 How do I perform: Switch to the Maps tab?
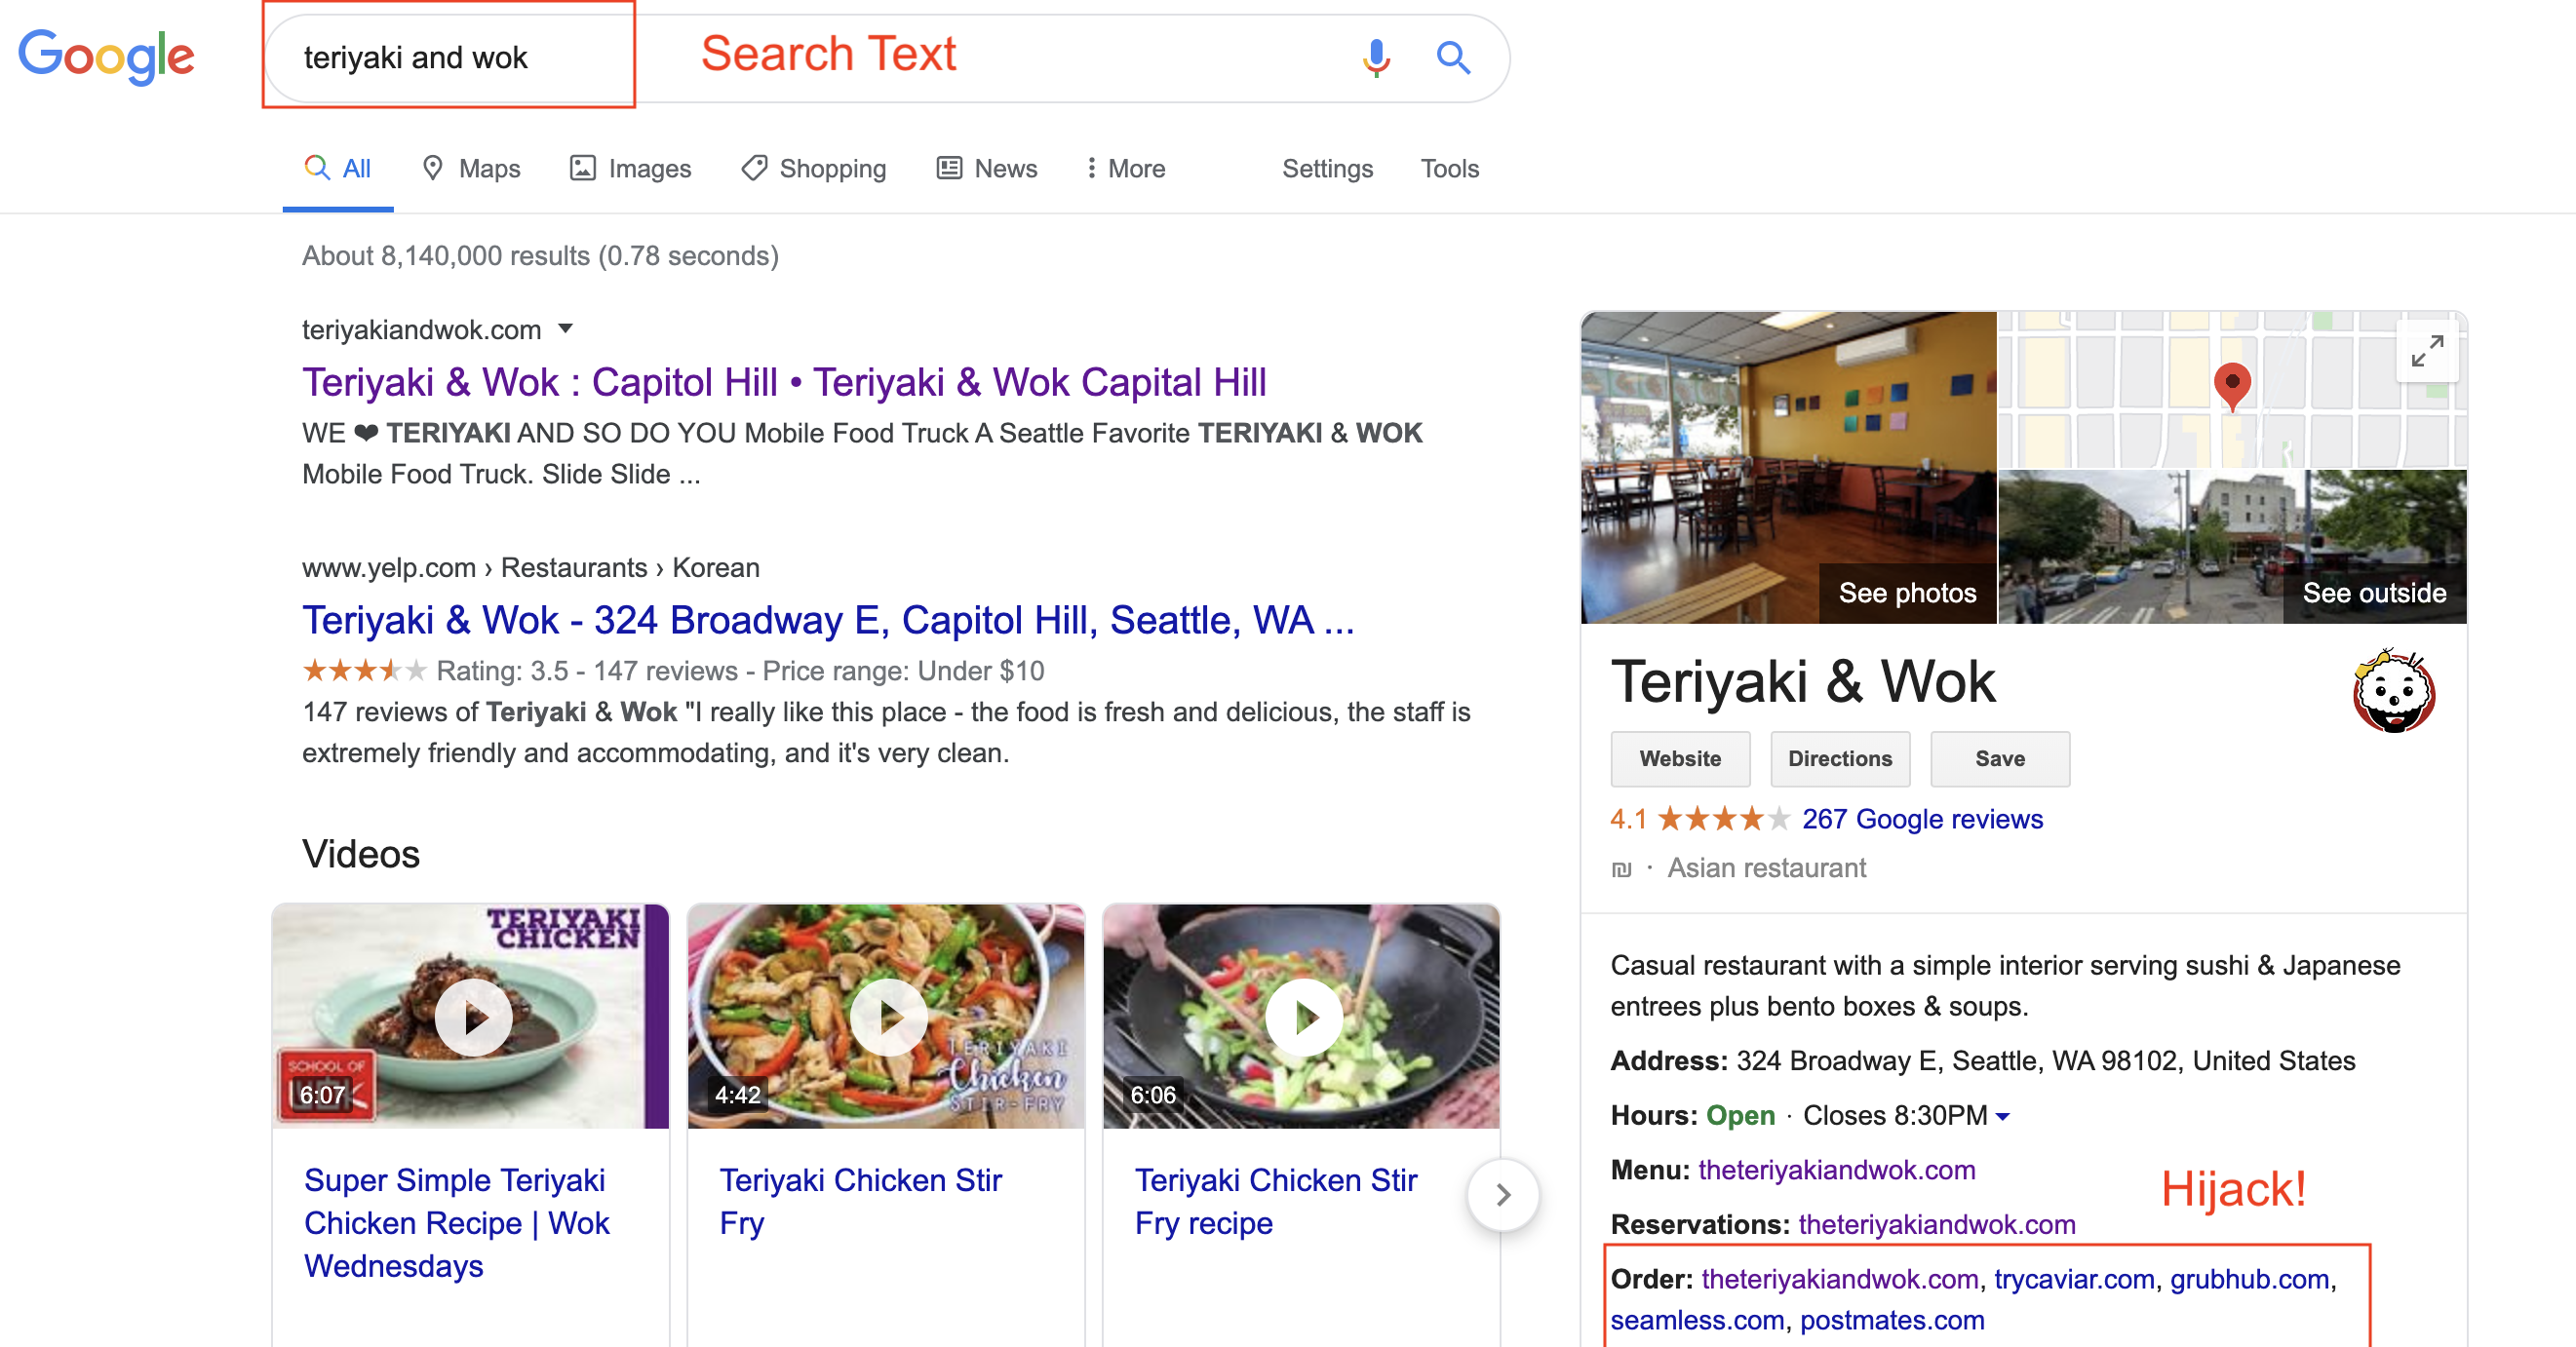pyautogui.click(x=471, y=168)
